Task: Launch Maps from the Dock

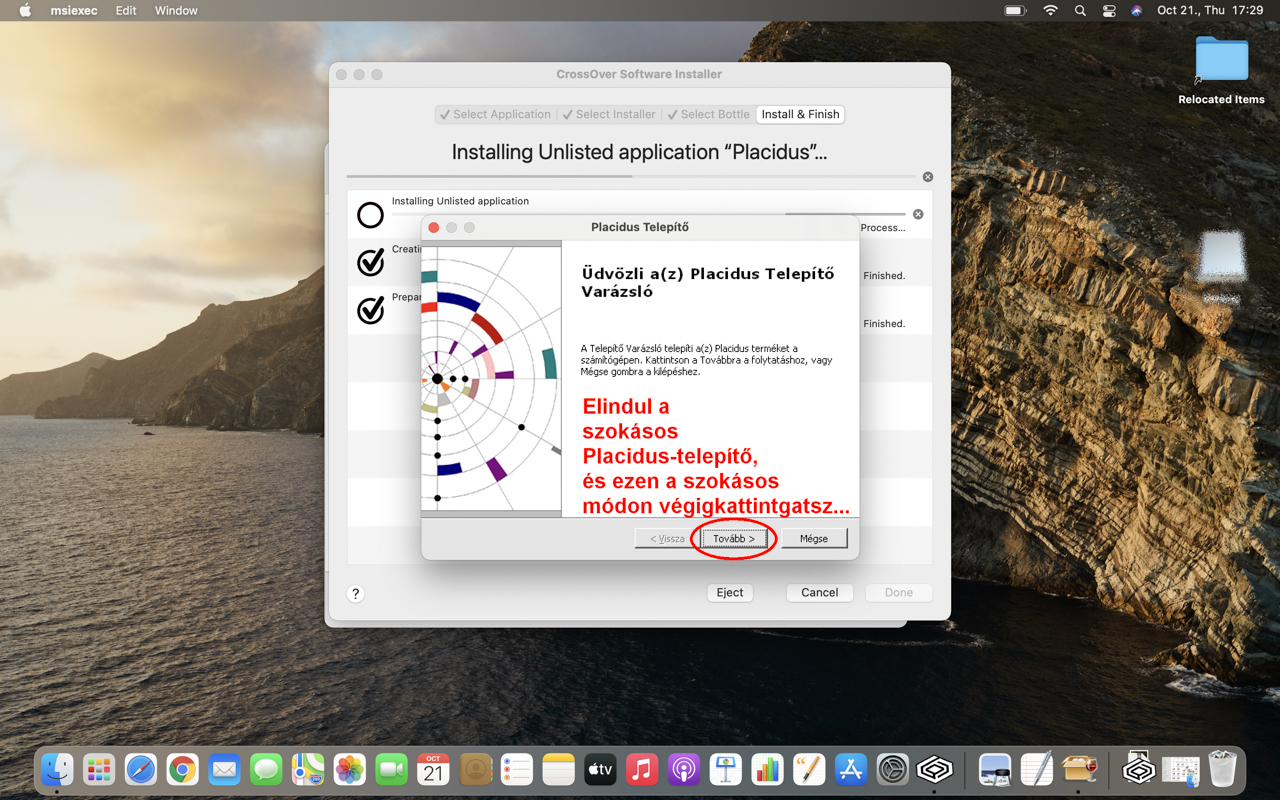Action: [308, 769]
